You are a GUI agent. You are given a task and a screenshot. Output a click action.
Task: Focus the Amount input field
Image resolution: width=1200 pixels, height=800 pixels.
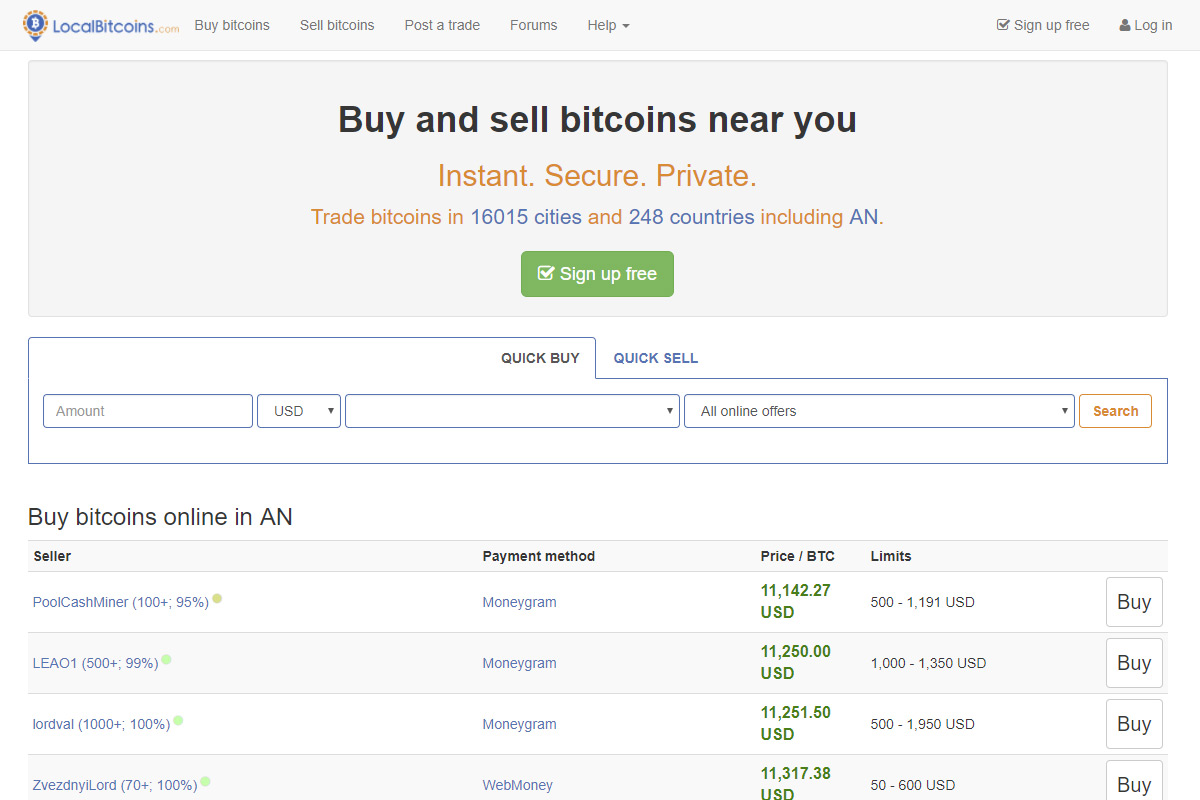point(148,411)
